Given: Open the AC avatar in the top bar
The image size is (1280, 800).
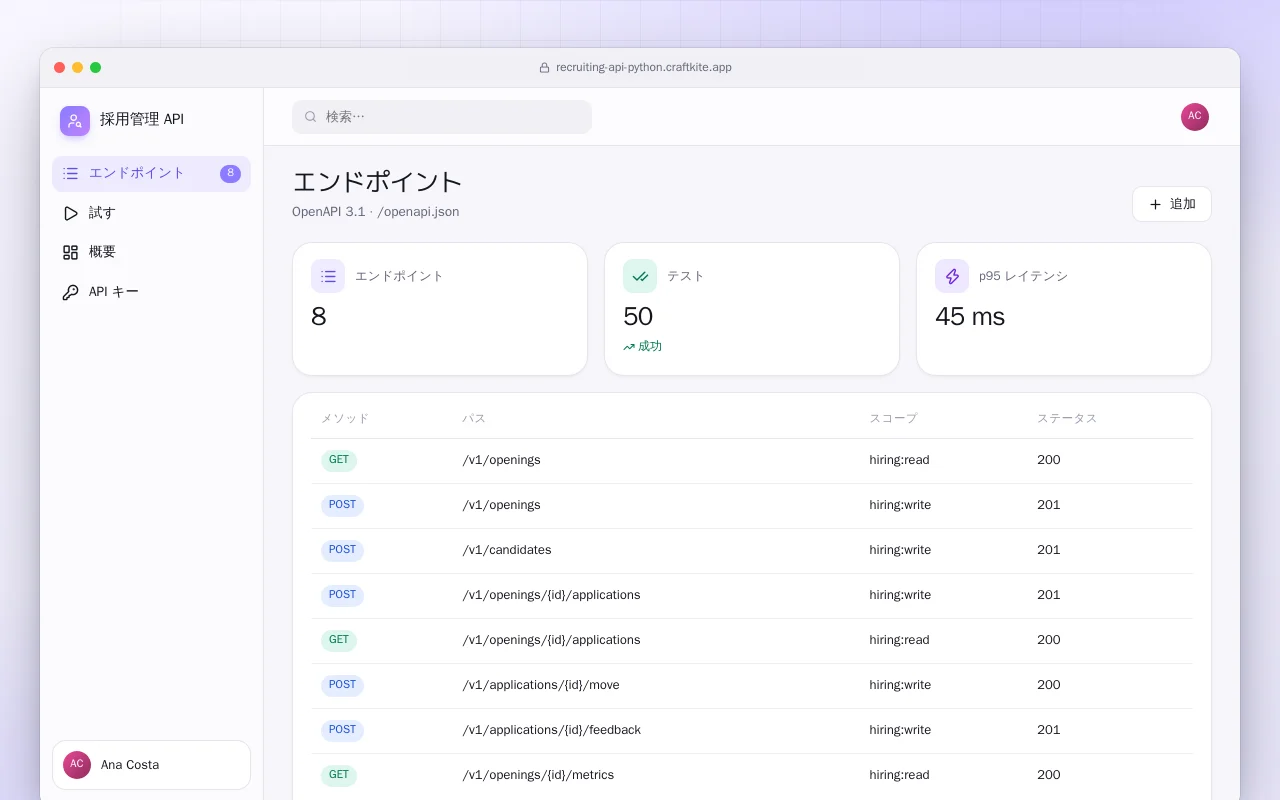Looking at the screenshot, I should tap(1195, 117).
